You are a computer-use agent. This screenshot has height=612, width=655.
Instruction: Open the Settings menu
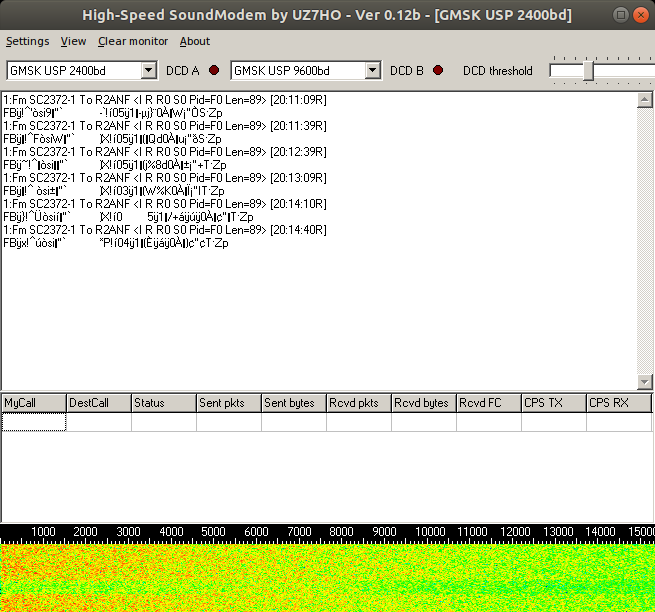point(28,41)
